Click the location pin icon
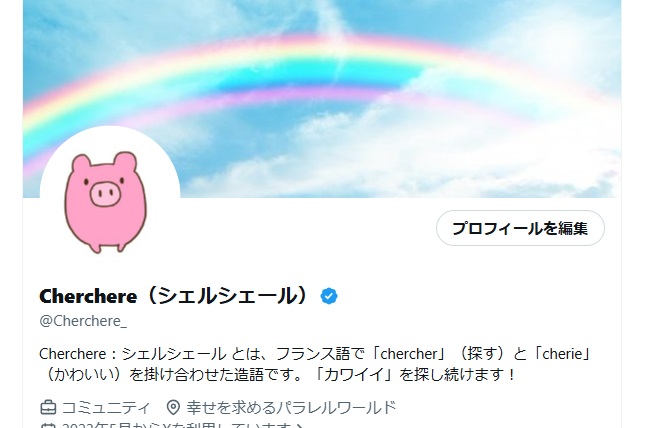Screen dimensions: 648x428 (173, 408)
